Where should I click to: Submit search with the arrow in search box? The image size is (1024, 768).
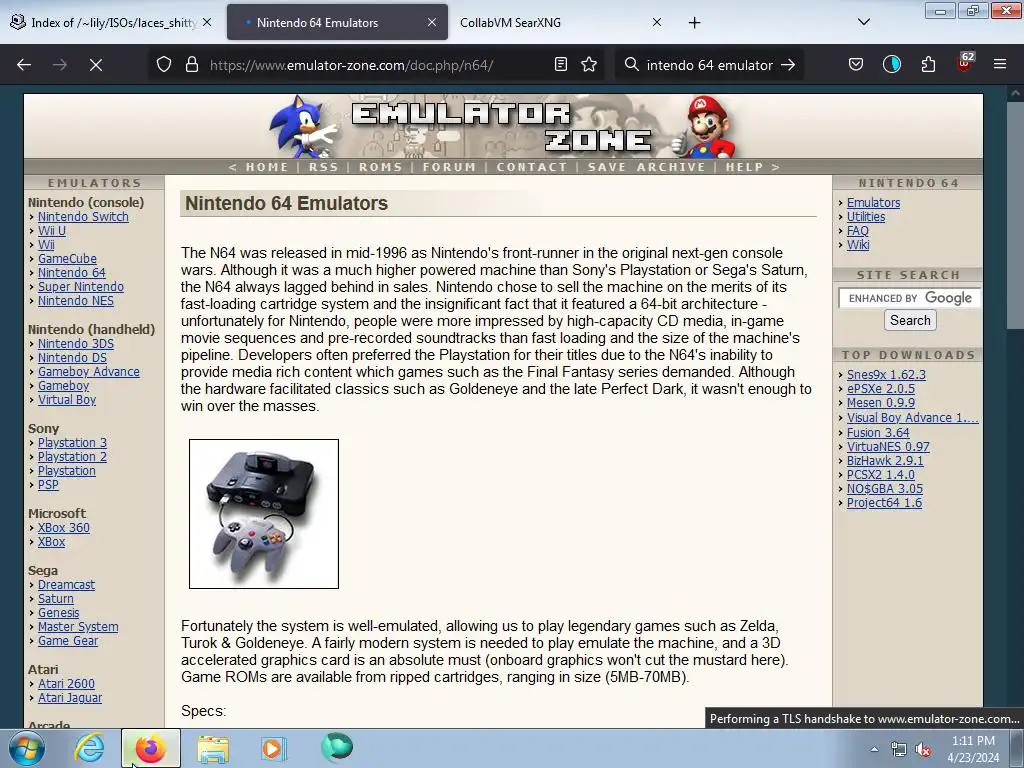pos(788,65)
